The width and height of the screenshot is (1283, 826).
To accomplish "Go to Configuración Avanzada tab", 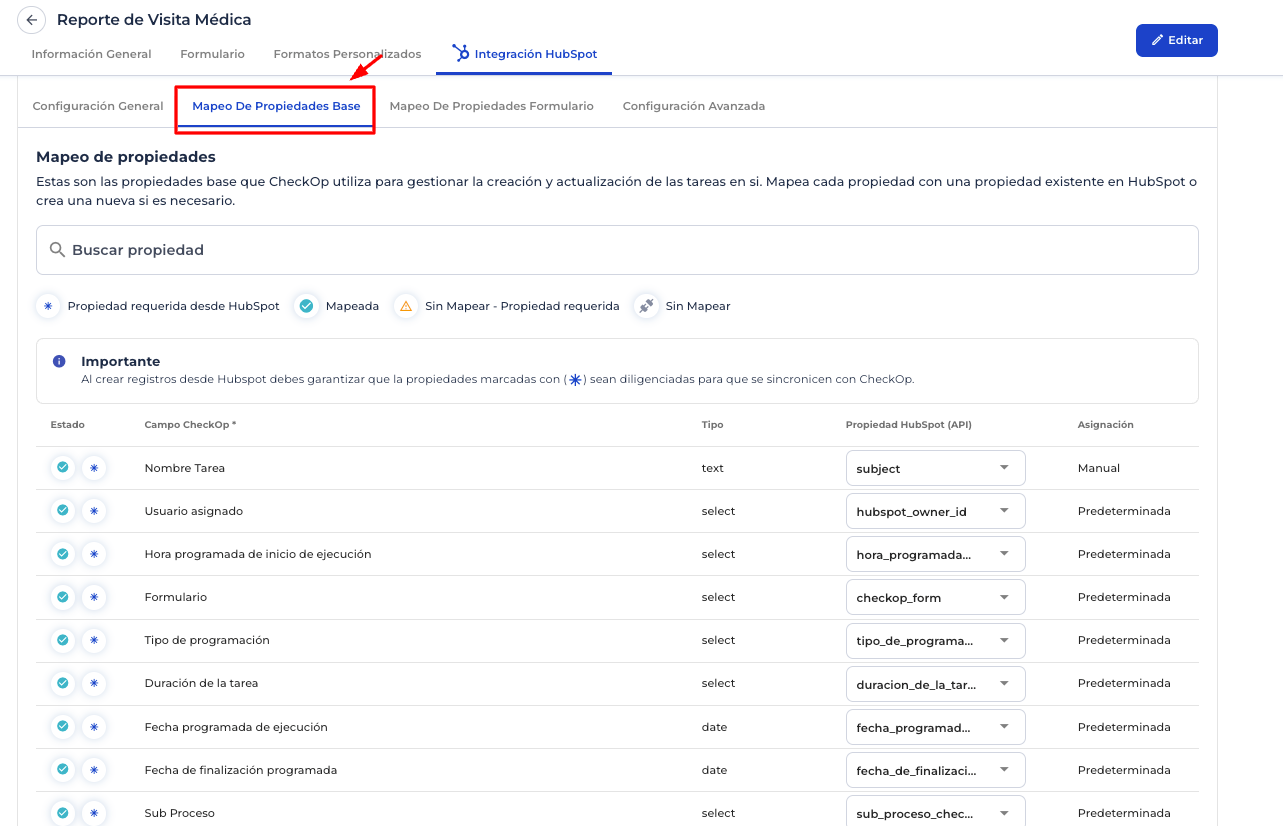I will pos(693,106).
